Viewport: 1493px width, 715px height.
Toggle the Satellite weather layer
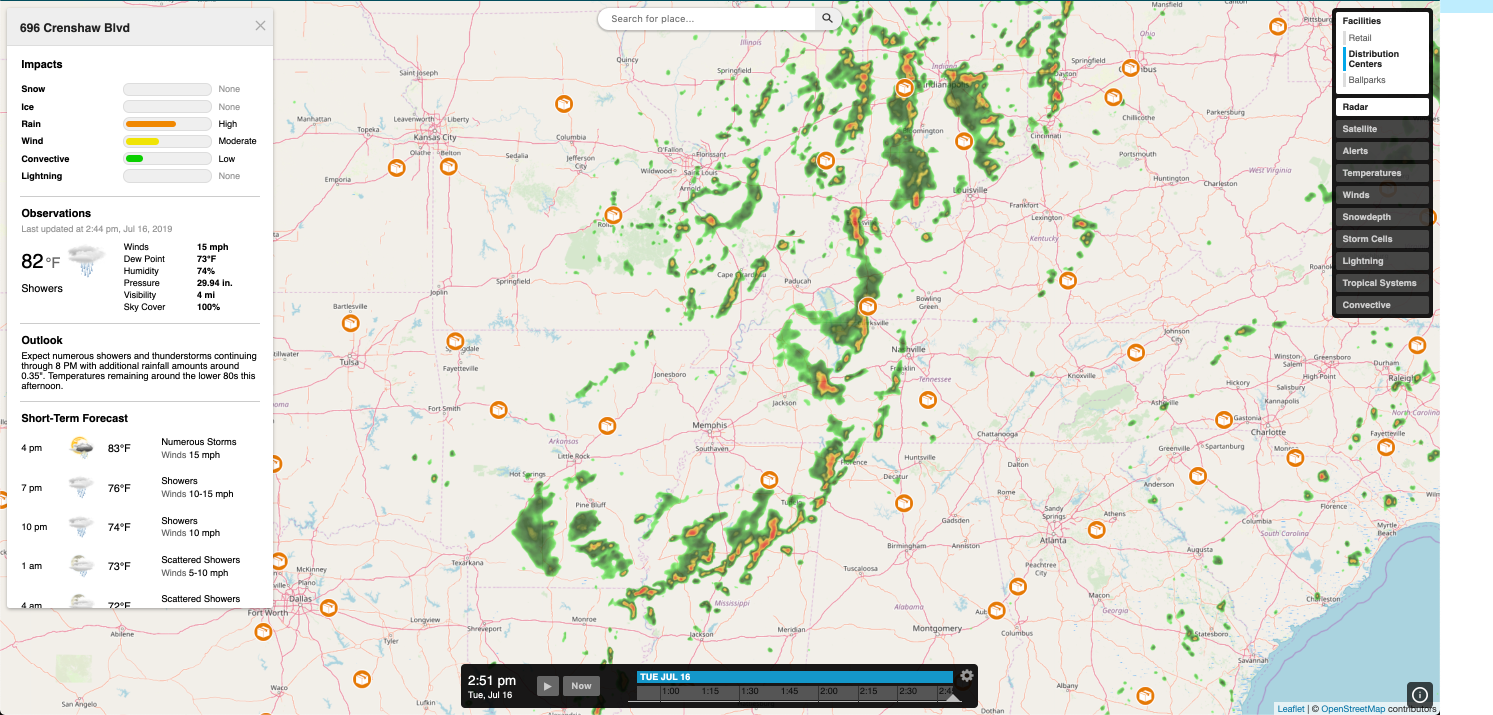click(1381, 128)
